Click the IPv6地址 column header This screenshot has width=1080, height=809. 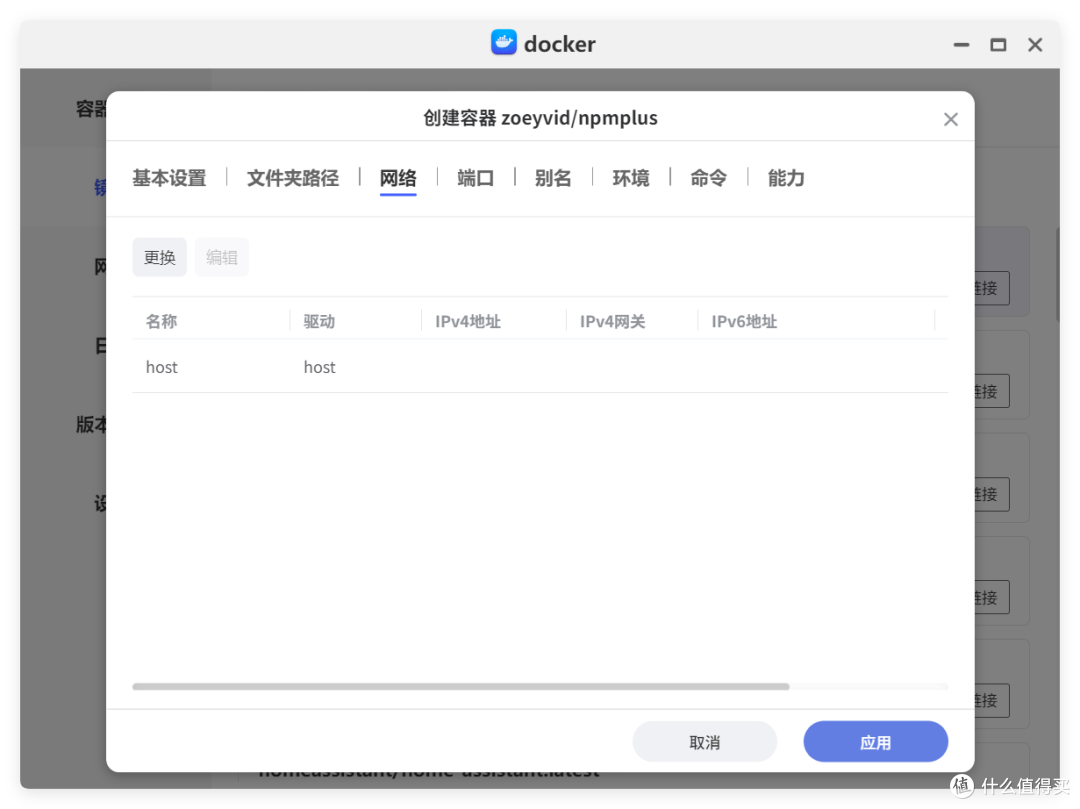point(744,322)
